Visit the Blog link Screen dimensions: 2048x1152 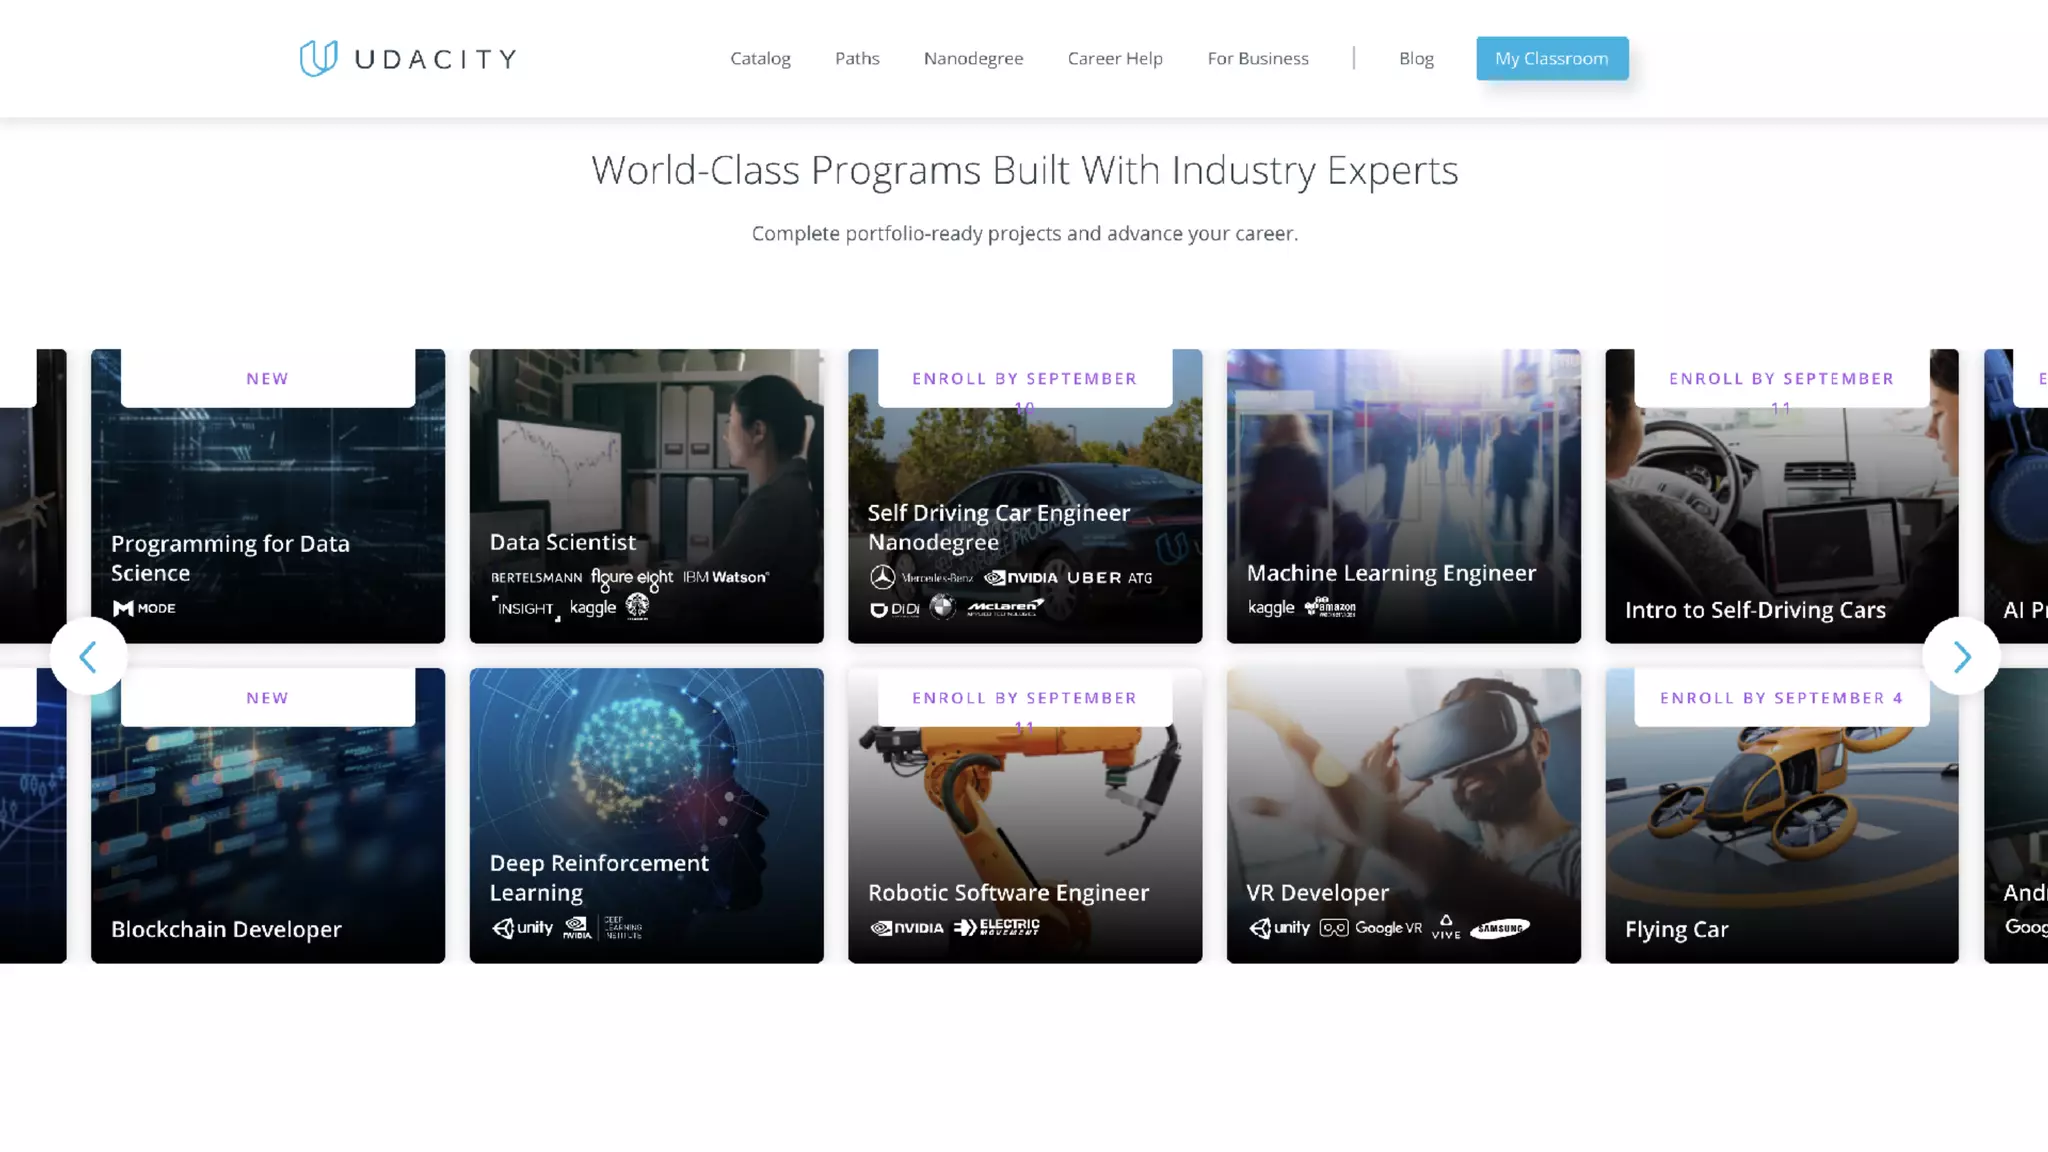click(x=1416, y=58)
